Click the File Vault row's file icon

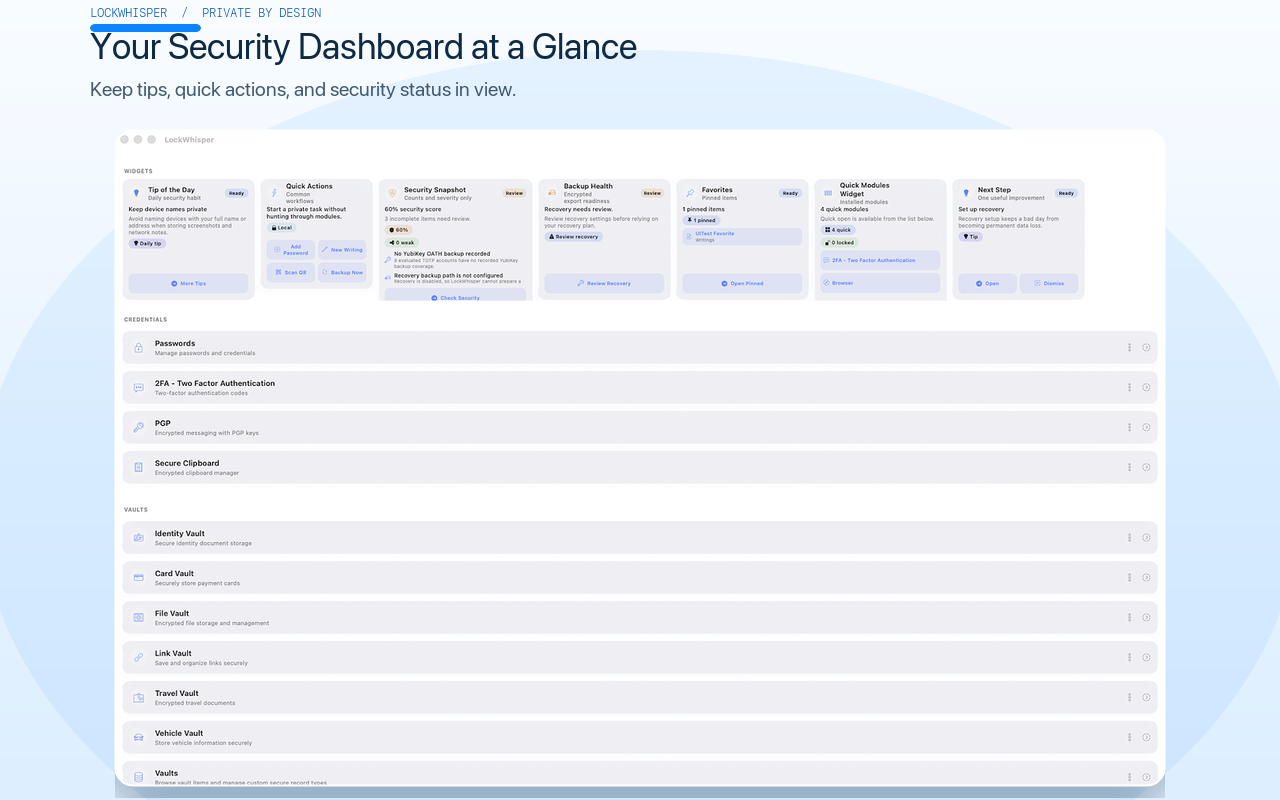[138, 617]
